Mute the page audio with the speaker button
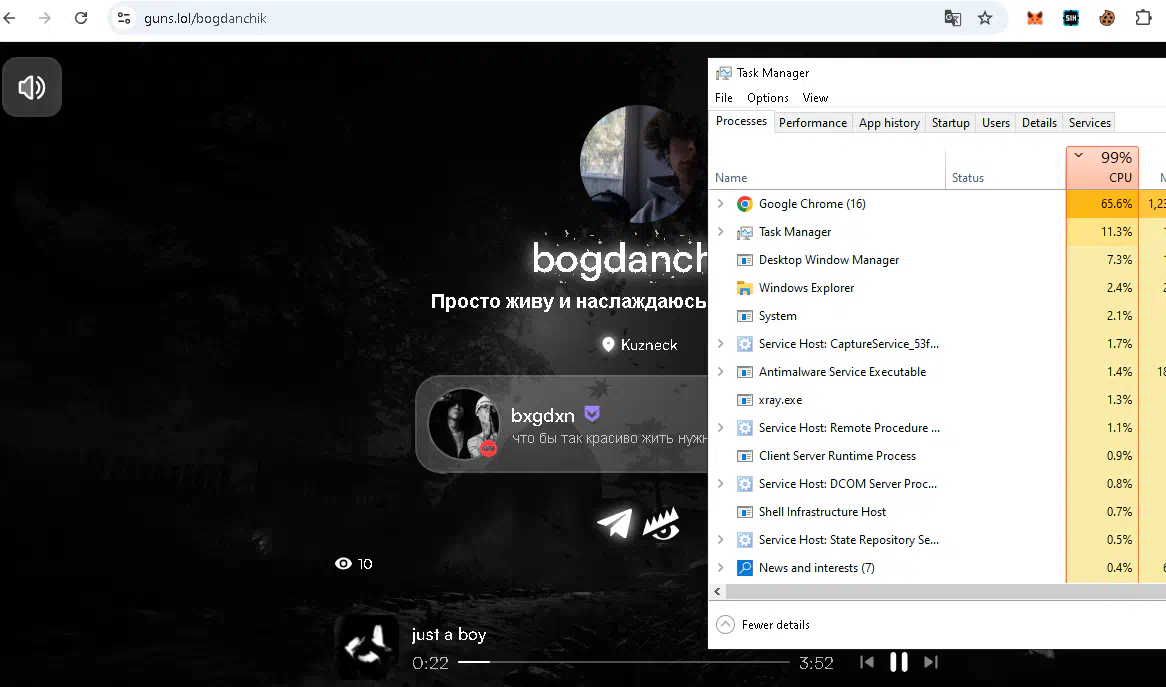1166x687 pixels. pyautogui.click(x=32, y=88)
